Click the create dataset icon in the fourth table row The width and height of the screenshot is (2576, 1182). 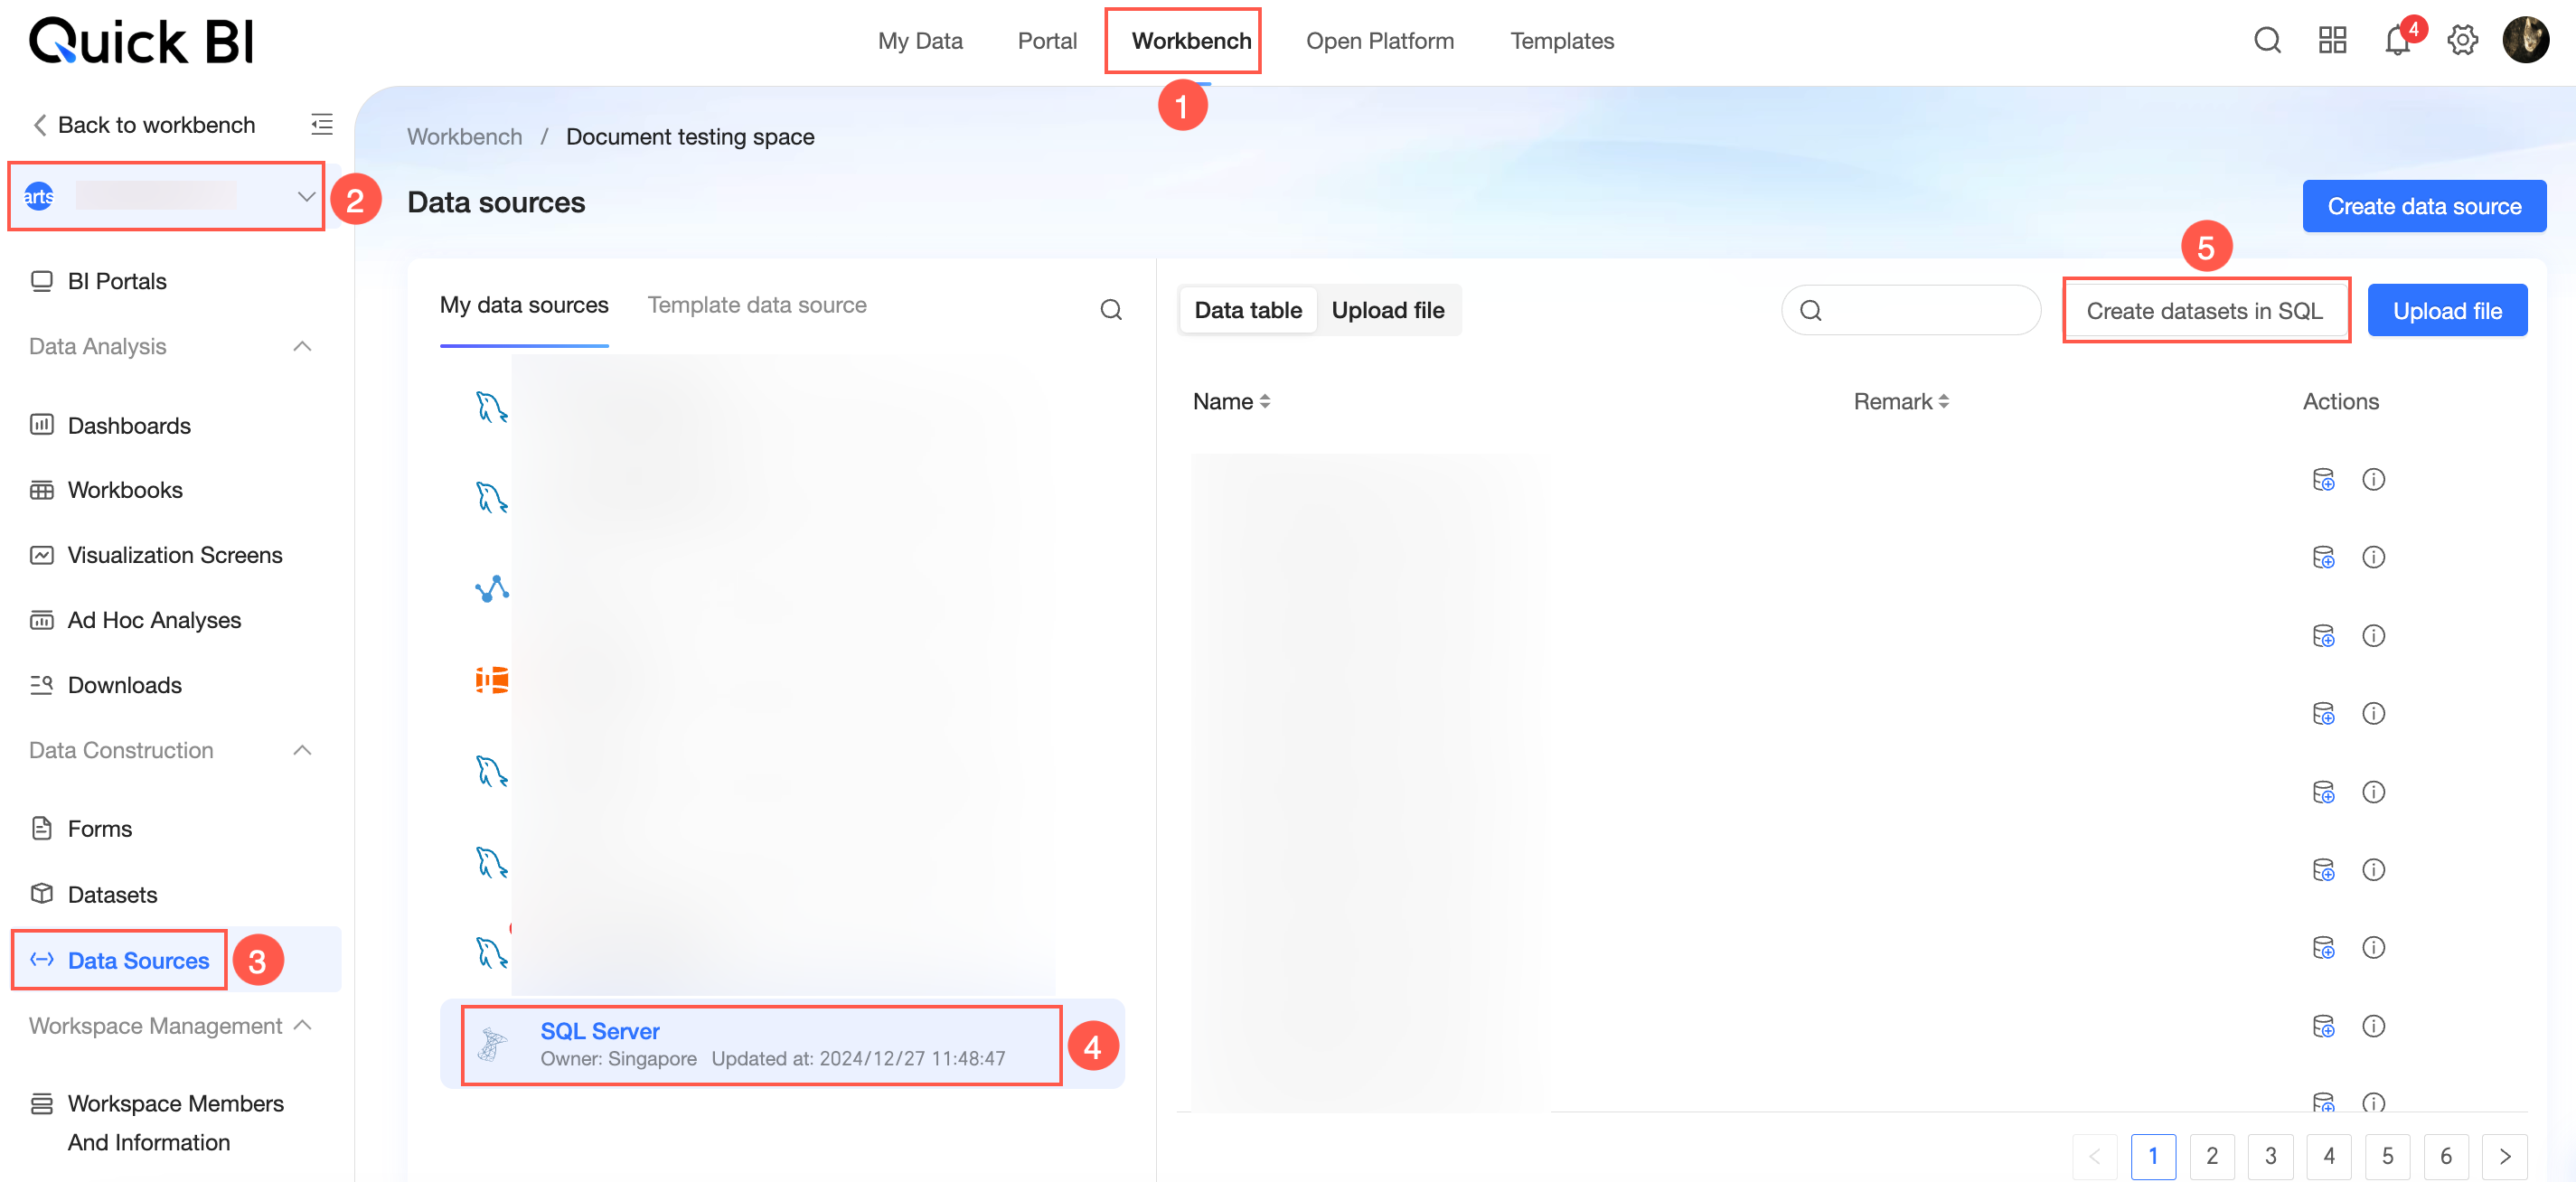[x=2324, y=714]
